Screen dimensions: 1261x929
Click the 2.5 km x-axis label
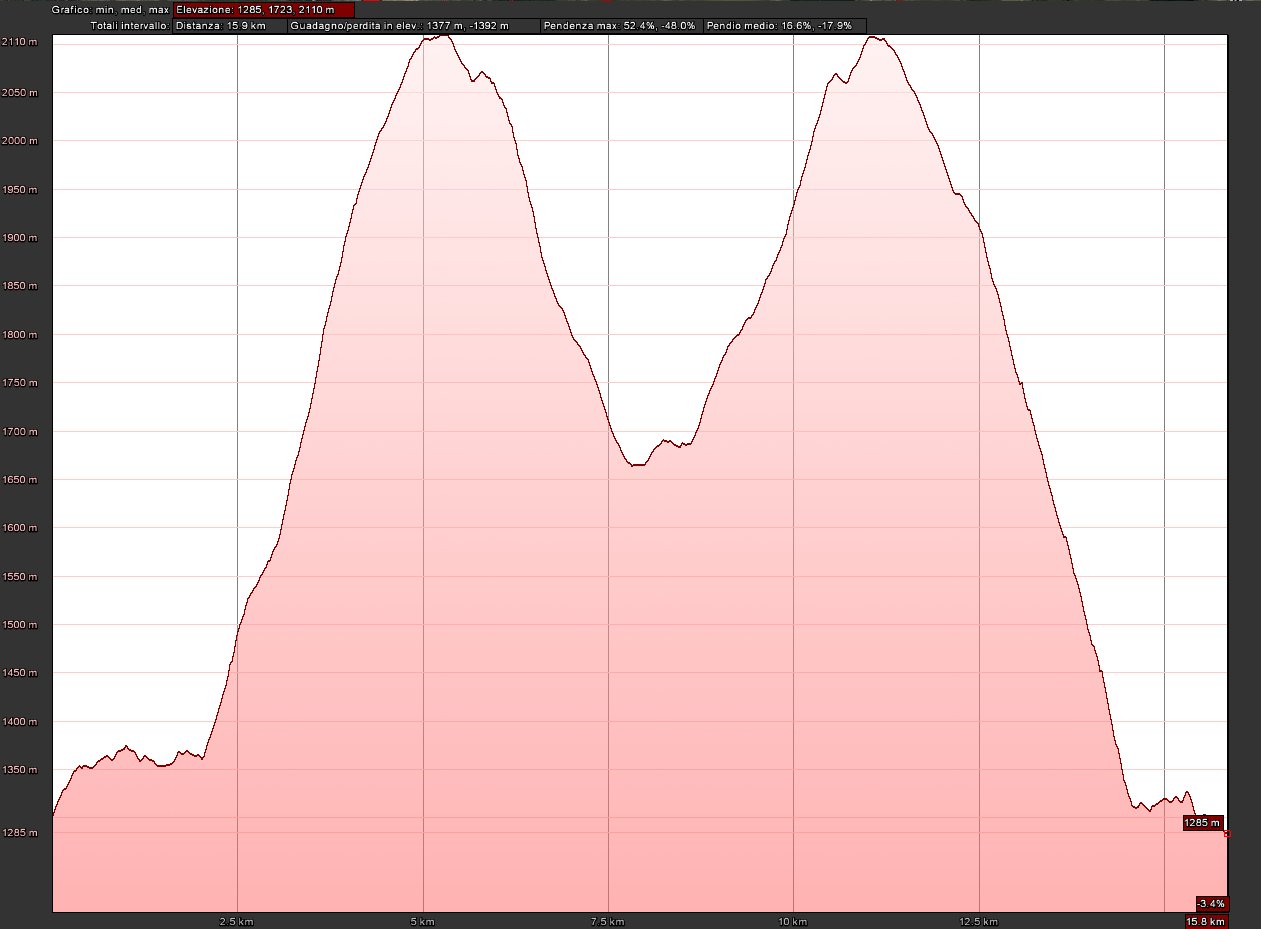pyautogui.click(x=237, y=921)
